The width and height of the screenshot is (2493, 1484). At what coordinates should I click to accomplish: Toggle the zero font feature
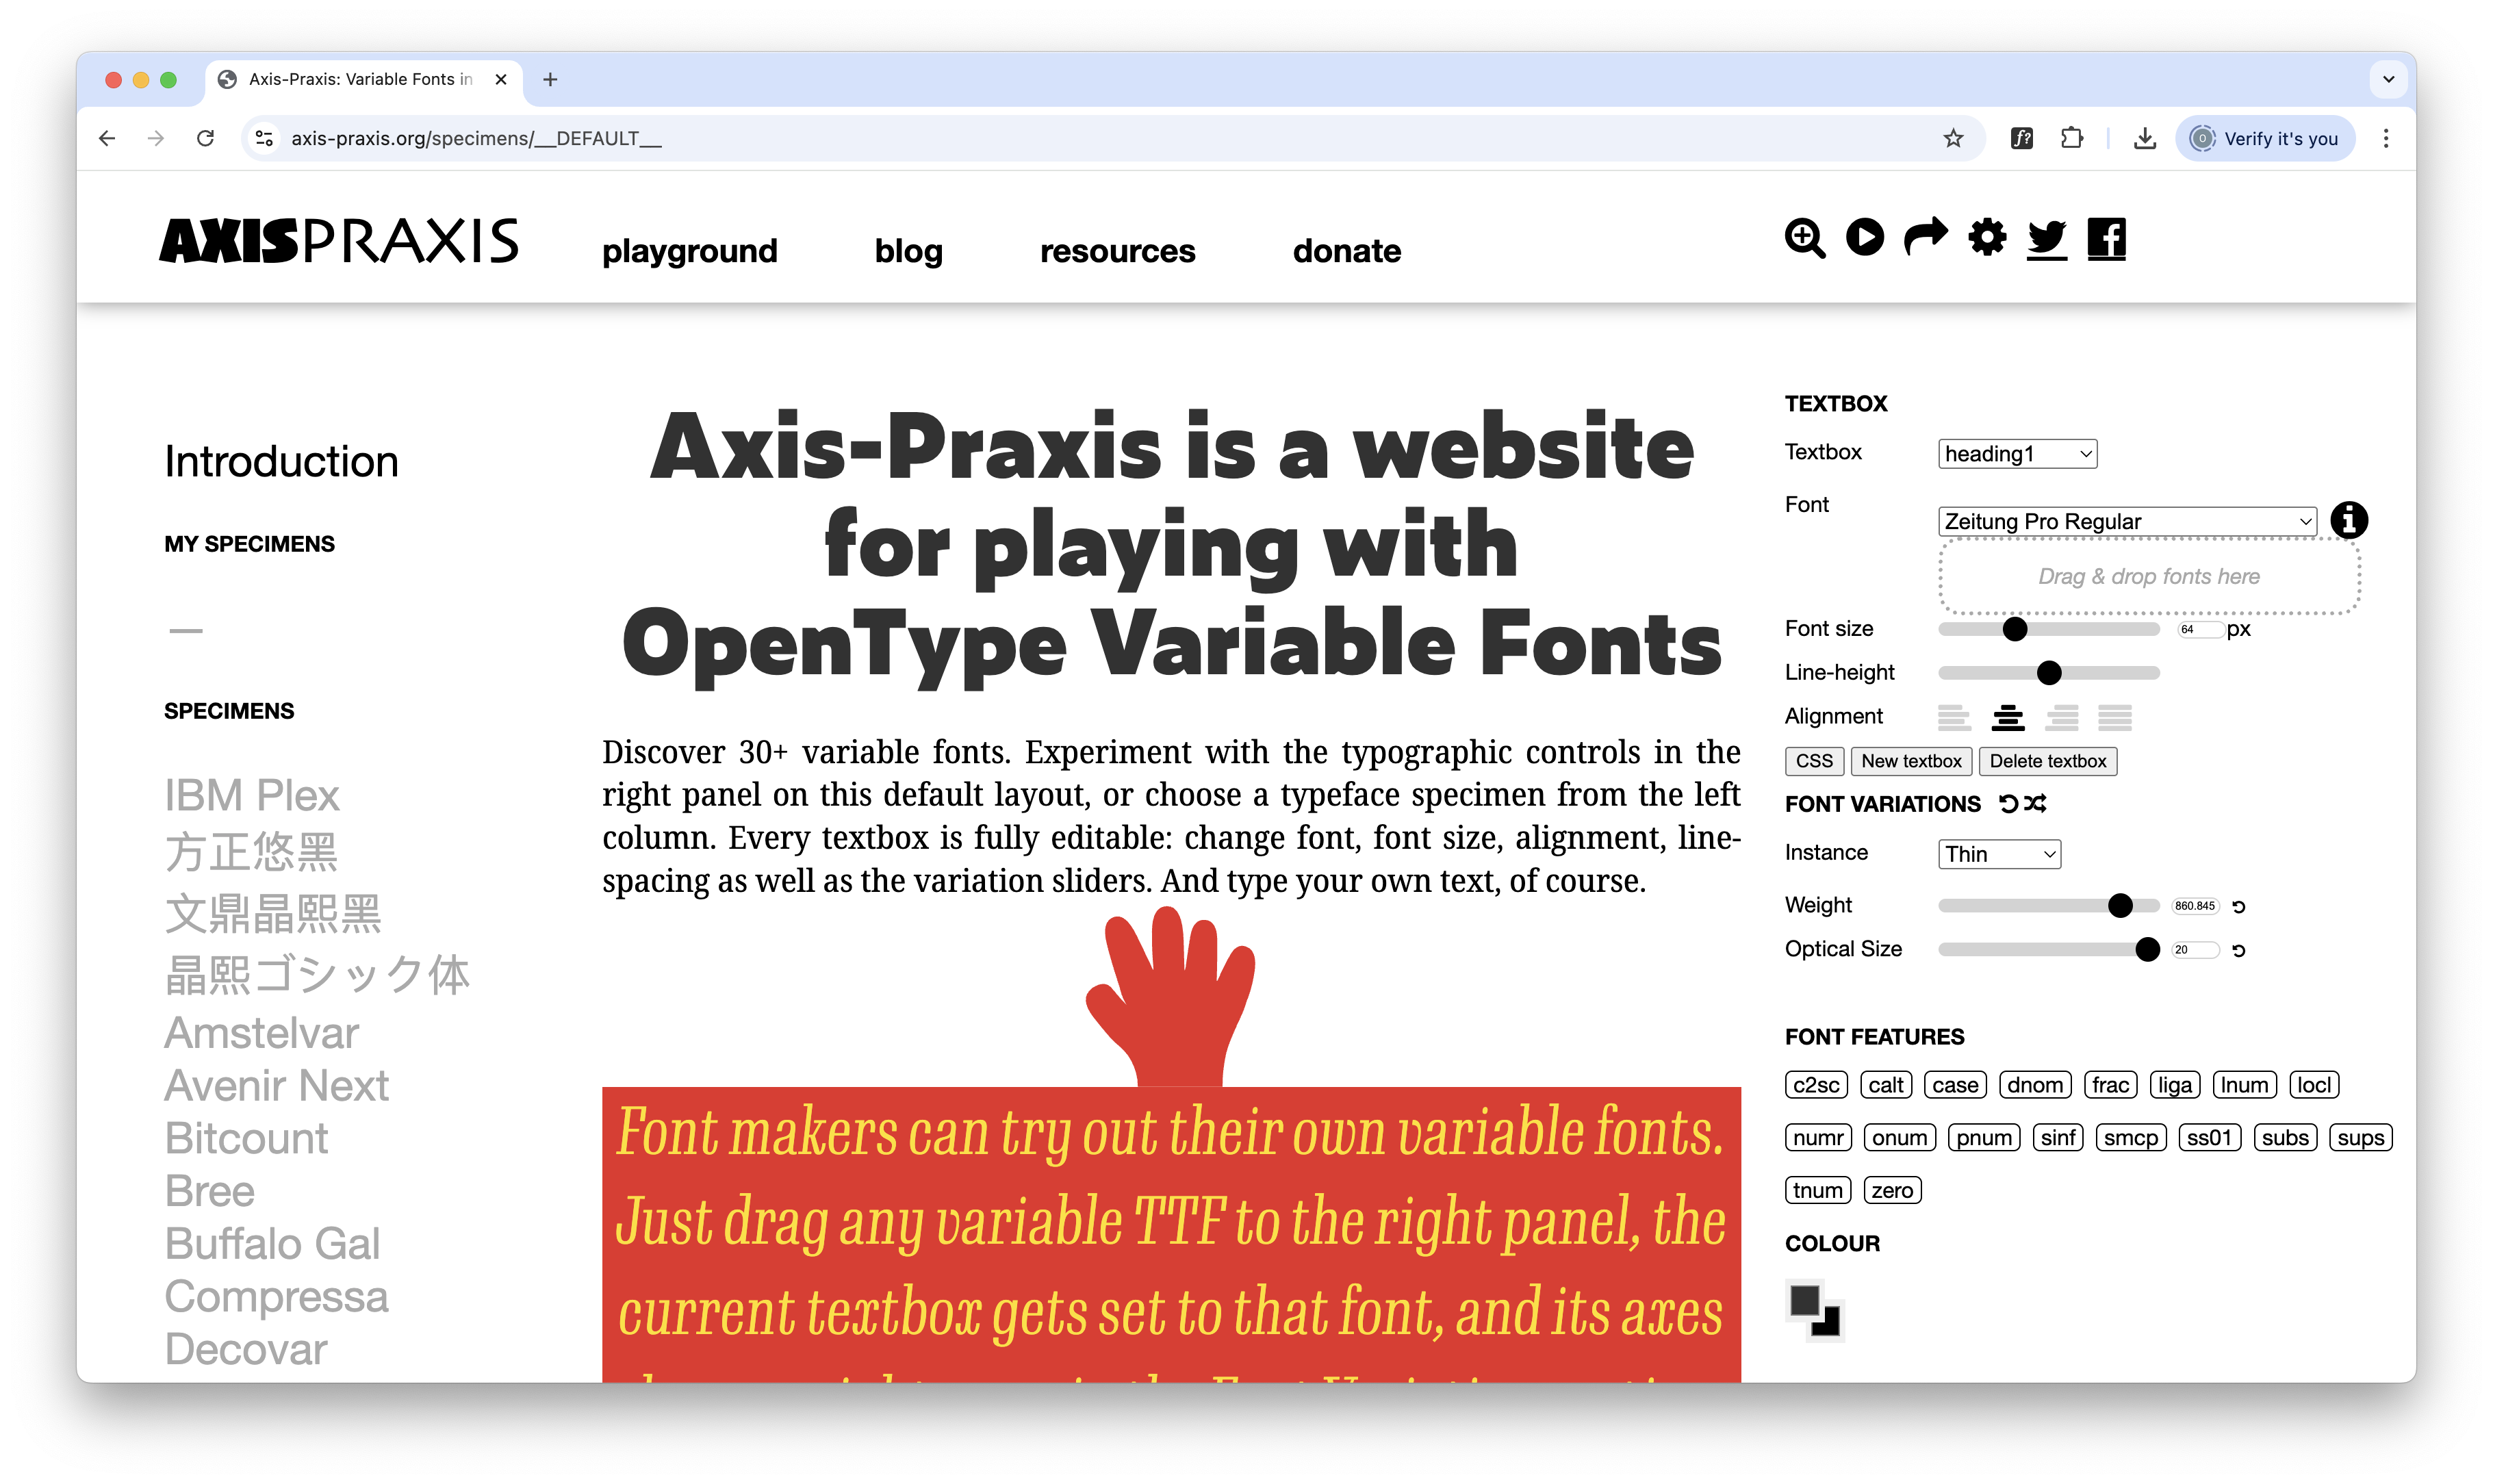[1892, 1191]
